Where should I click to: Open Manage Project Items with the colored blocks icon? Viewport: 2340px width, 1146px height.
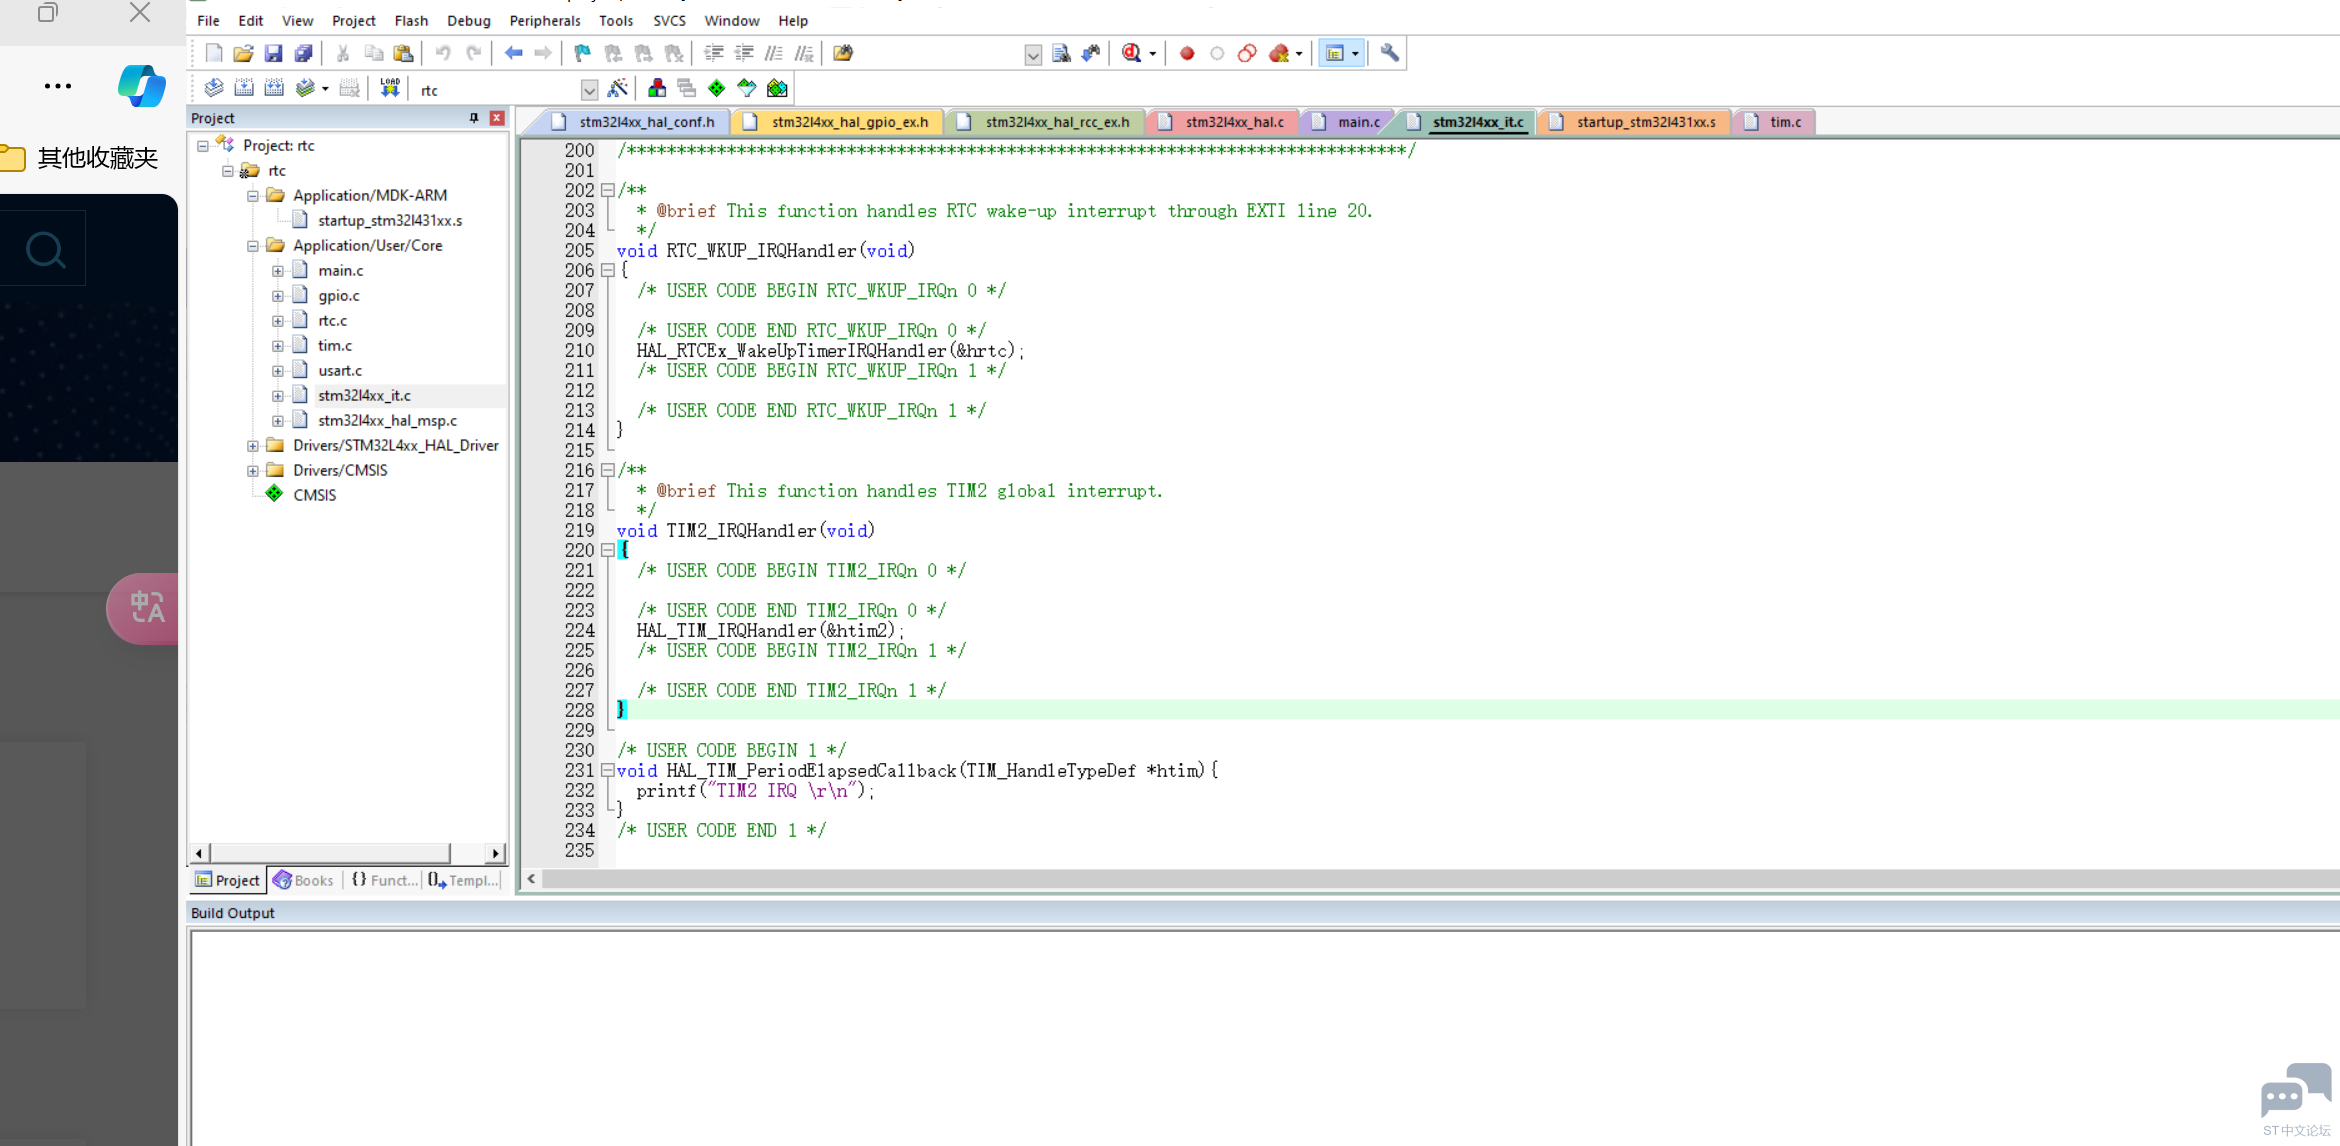657,88
